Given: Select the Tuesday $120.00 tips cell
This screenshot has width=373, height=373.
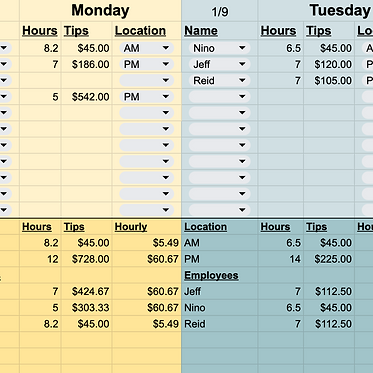Looking at the screenshot, I should (329, 64).
